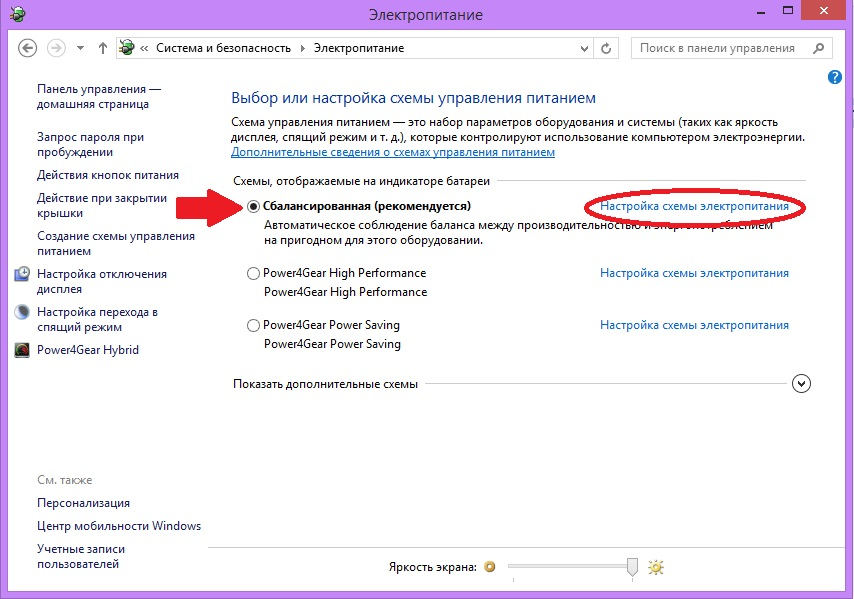Click the Back navigation arrow
Screen dimensions: 854x599
[x=27, y=48]
